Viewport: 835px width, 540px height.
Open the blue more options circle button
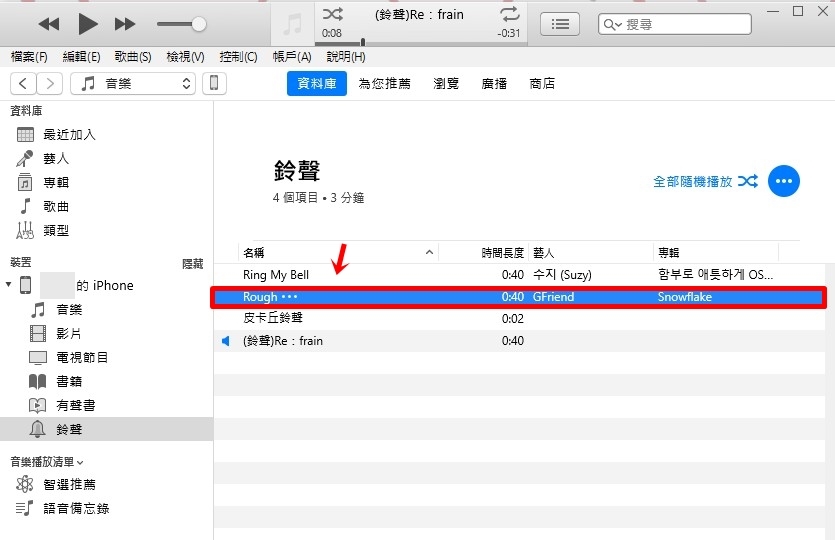pyautogui.click(x=783, y=181)
